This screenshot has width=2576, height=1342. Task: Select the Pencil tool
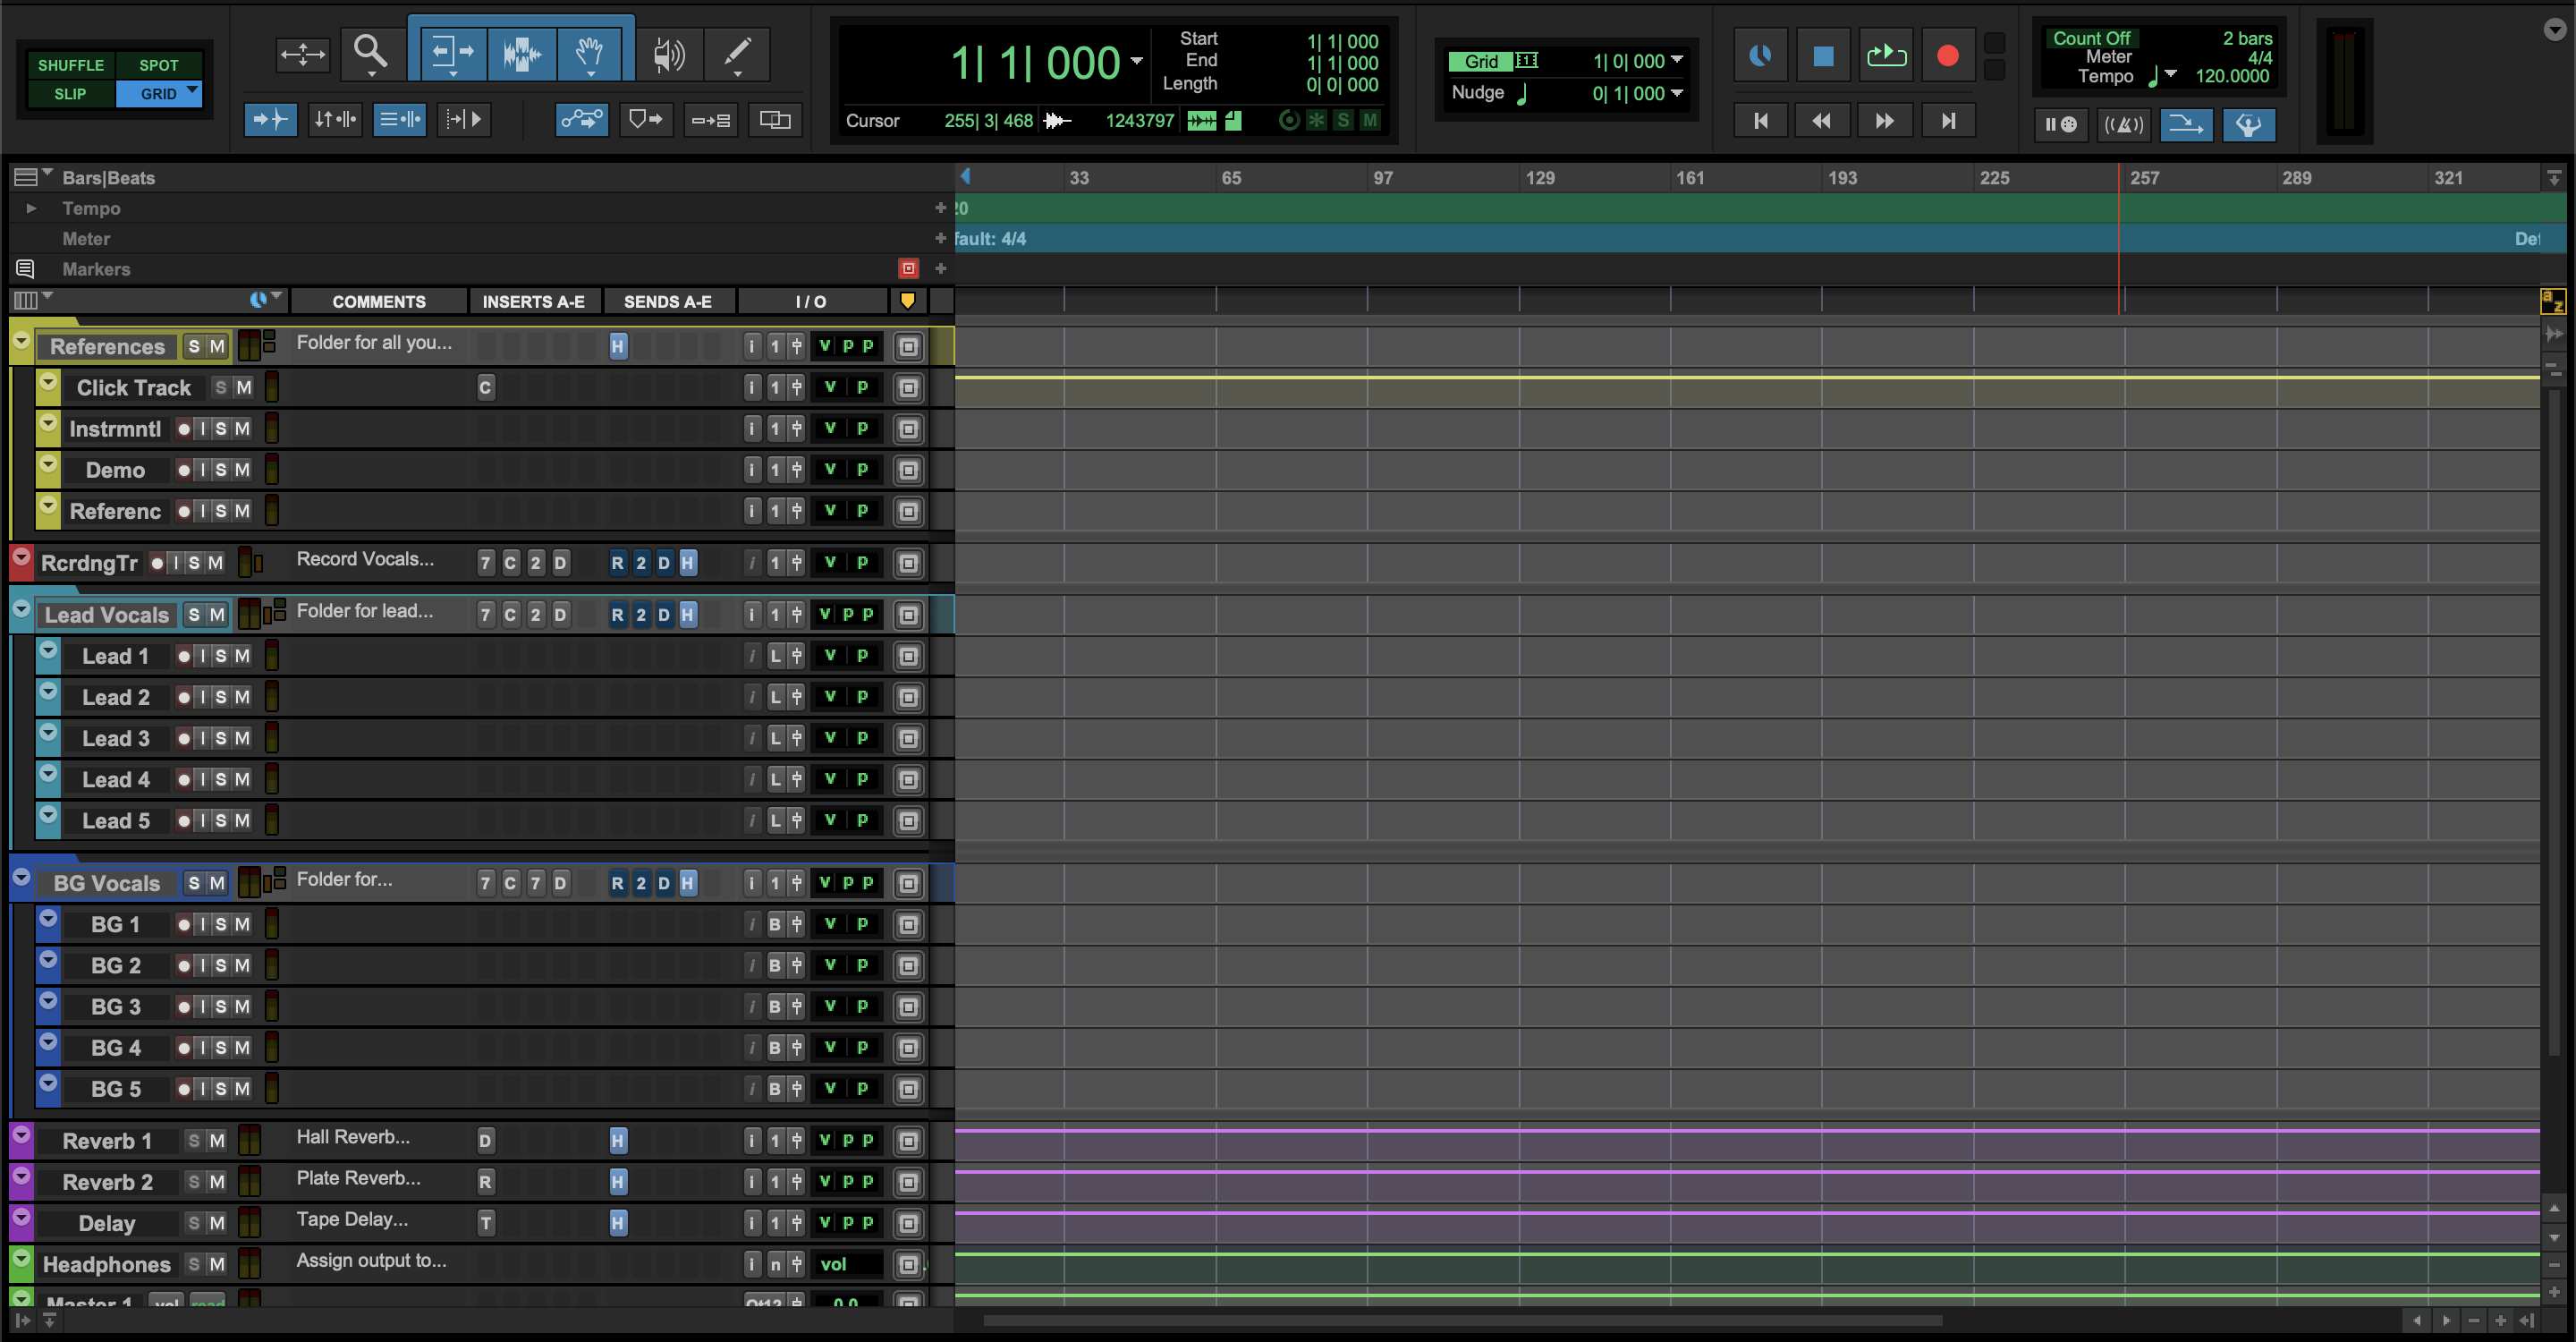click(737, 54)
